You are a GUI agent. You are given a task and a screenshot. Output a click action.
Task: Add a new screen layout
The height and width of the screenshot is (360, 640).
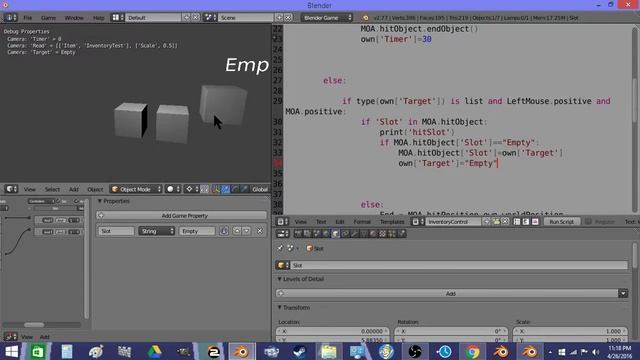point(187,18)
